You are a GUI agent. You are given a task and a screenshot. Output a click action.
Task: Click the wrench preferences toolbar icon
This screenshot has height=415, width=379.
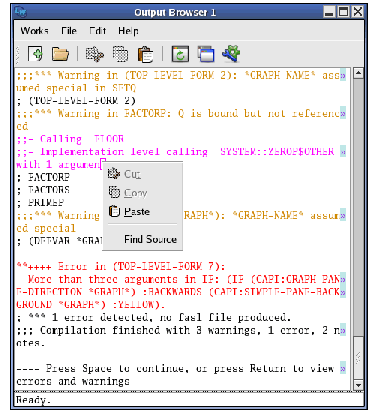tap(231, 54)
